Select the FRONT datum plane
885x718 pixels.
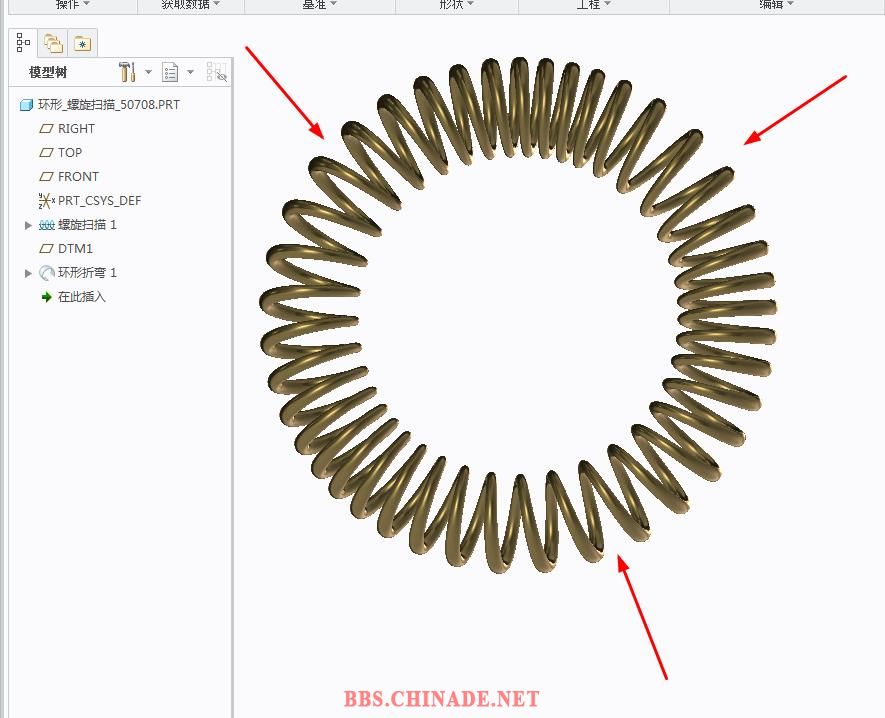(78, 177)
